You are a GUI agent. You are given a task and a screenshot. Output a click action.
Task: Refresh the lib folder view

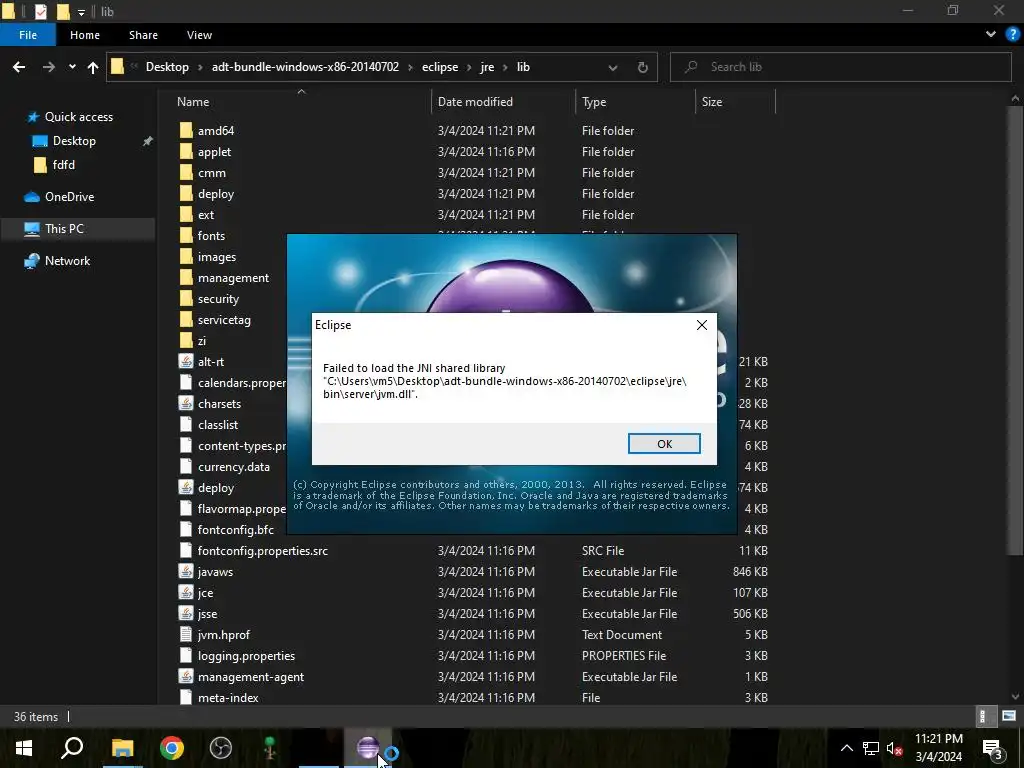[643, 67]
